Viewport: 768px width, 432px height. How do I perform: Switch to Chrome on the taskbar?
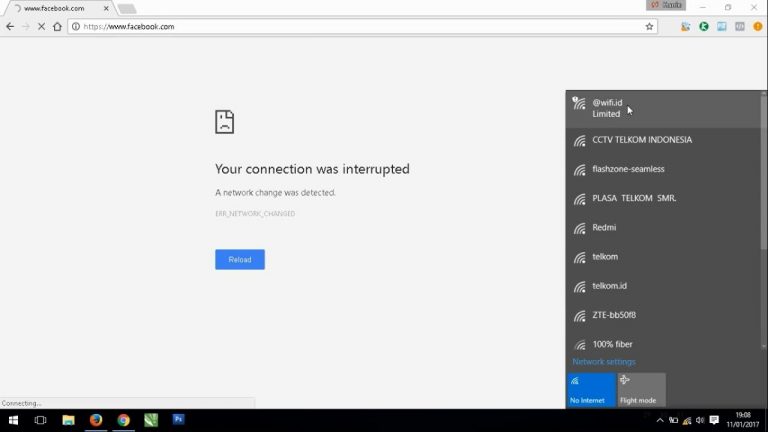point(123,420)
